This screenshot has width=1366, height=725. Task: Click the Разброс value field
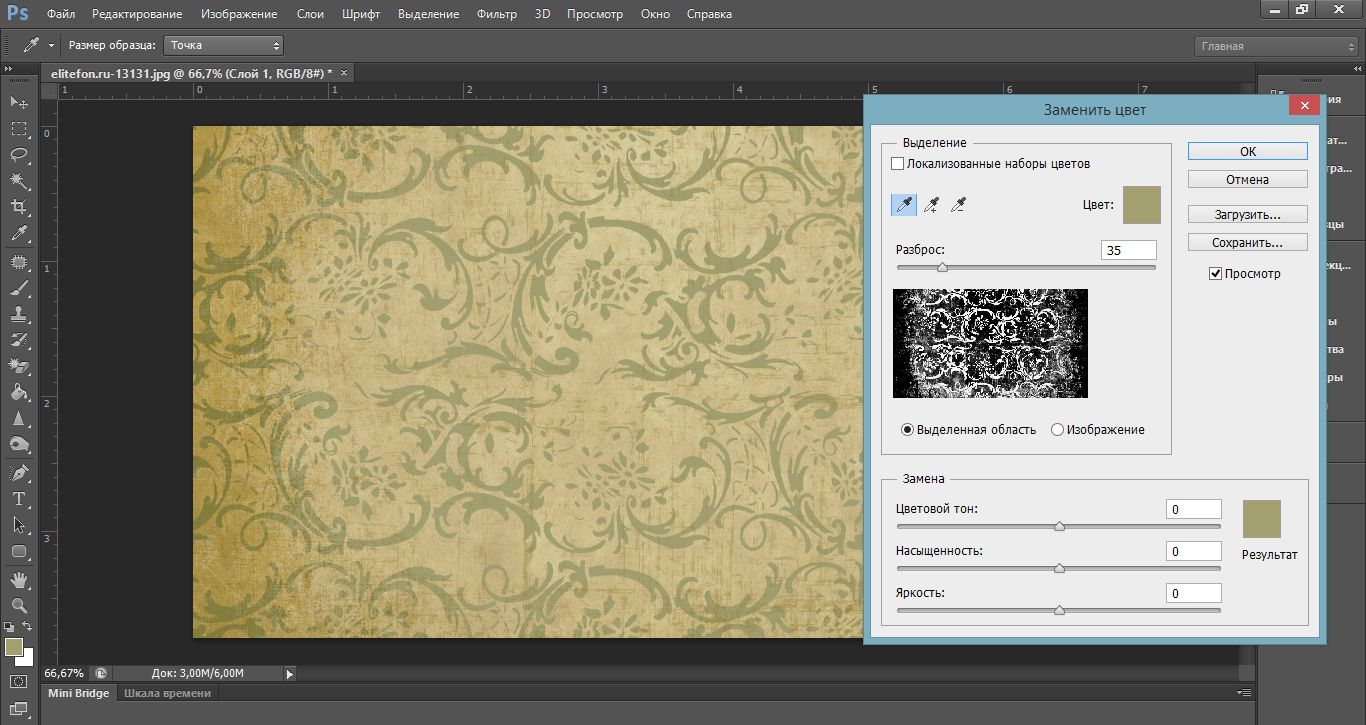click(x=1128, y=250)
